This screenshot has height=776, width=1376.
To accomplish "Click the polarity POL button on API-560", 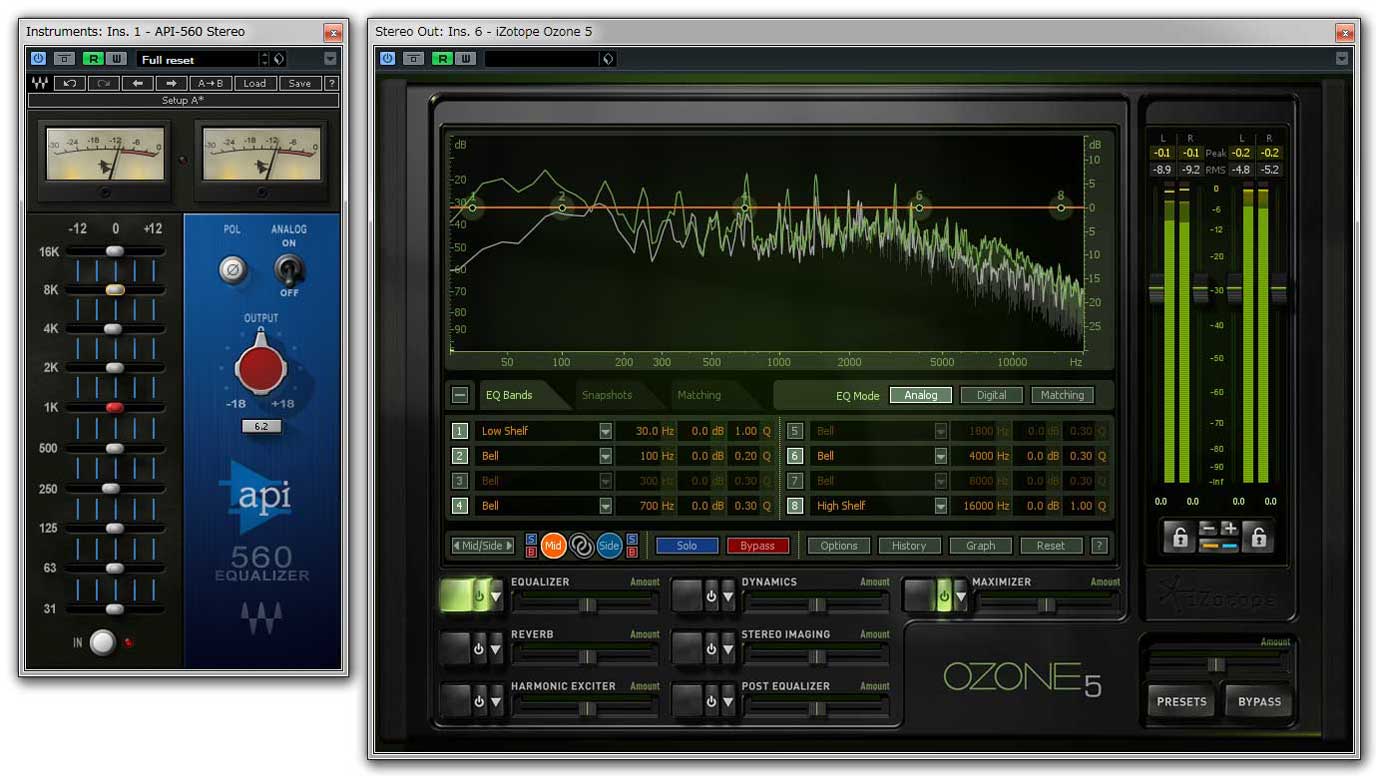I will click(x=233, y=269).
